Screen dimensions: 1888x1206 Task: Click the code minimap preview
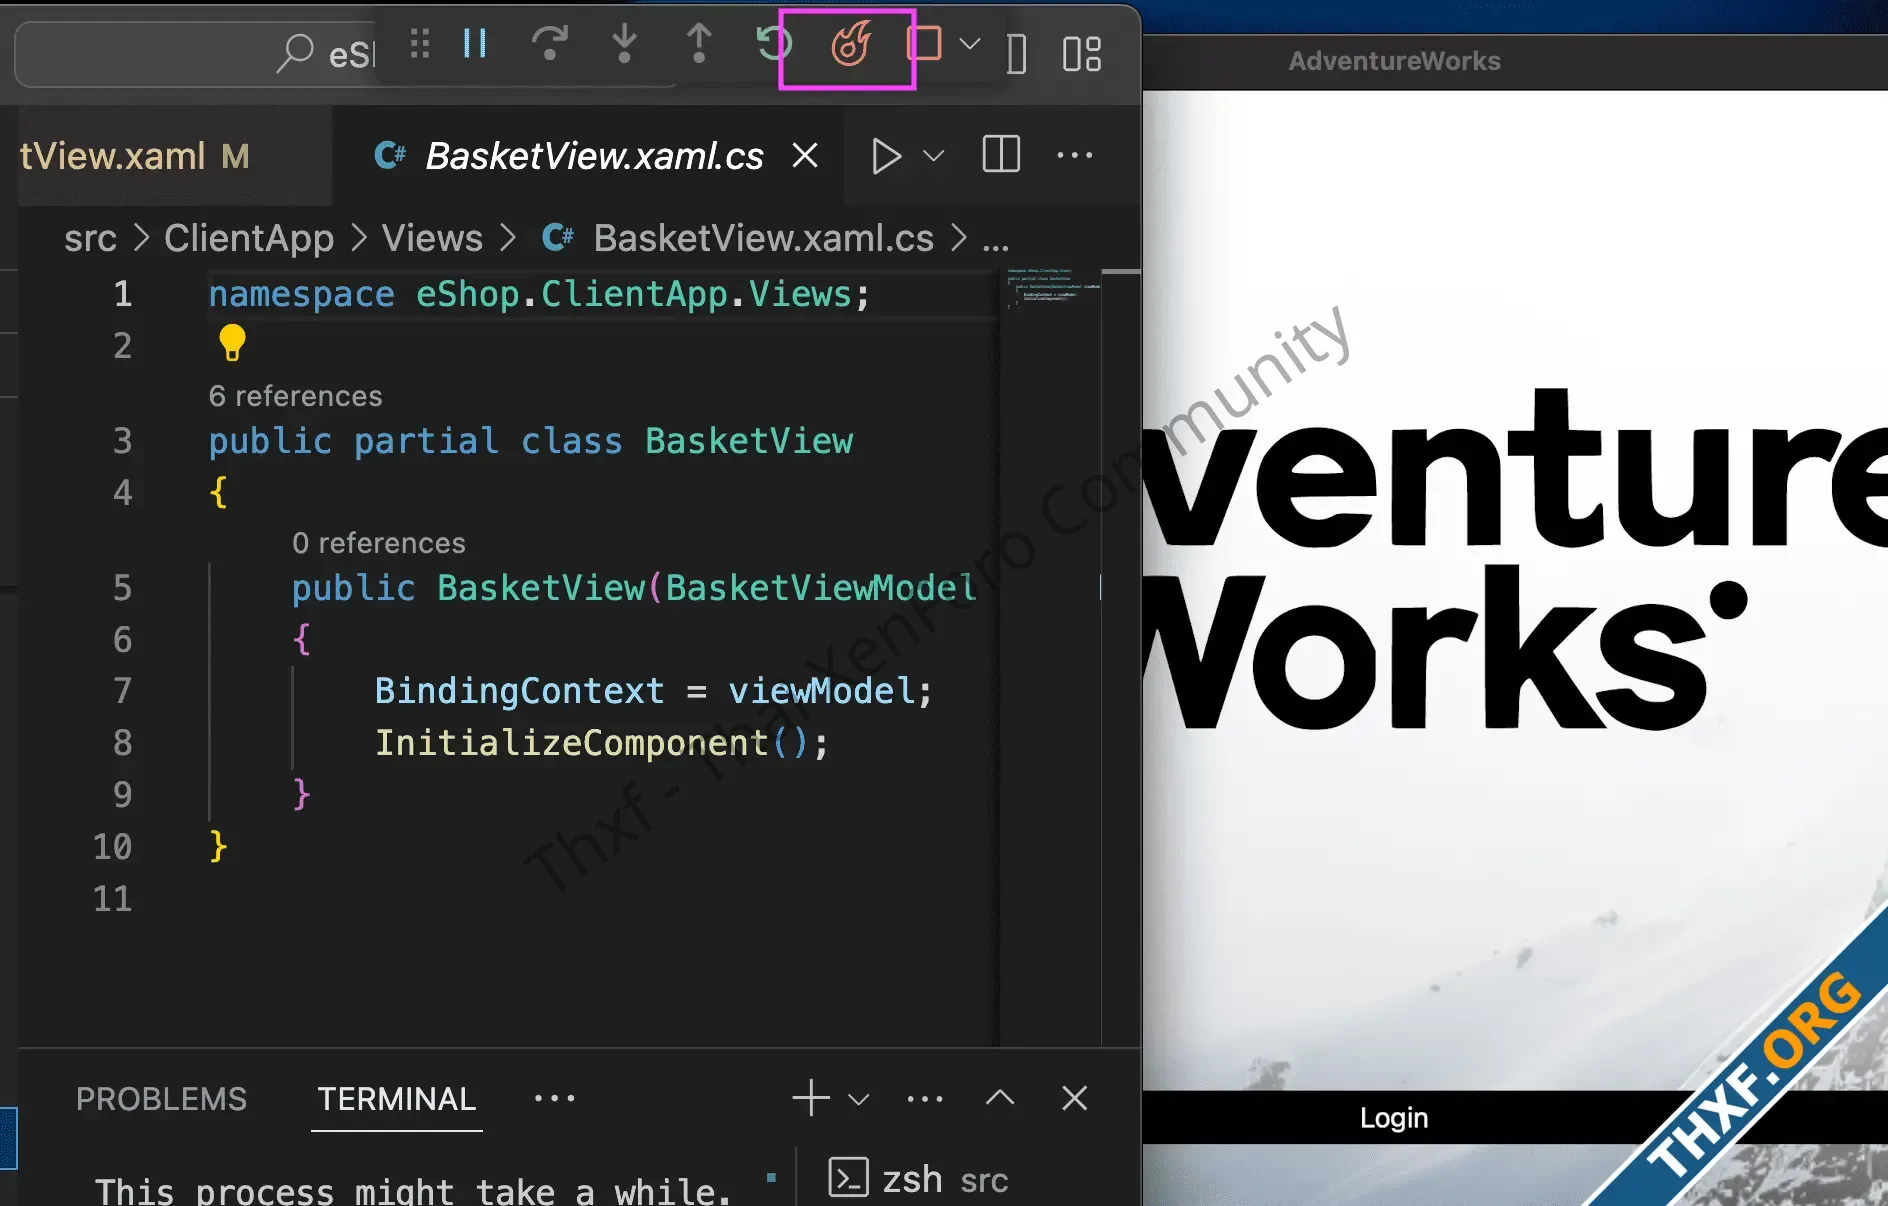[1053, 288]
